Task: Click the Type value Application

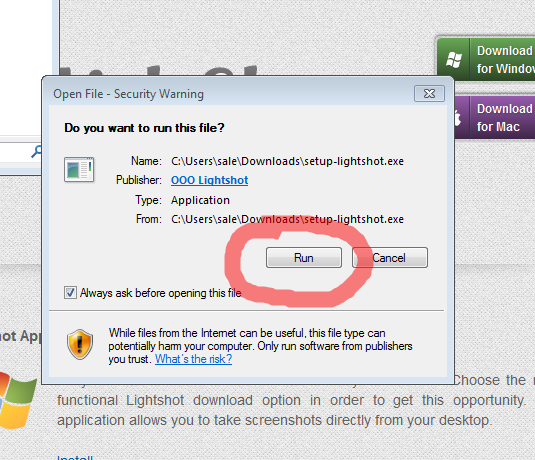Action: [x=200, y=200]
